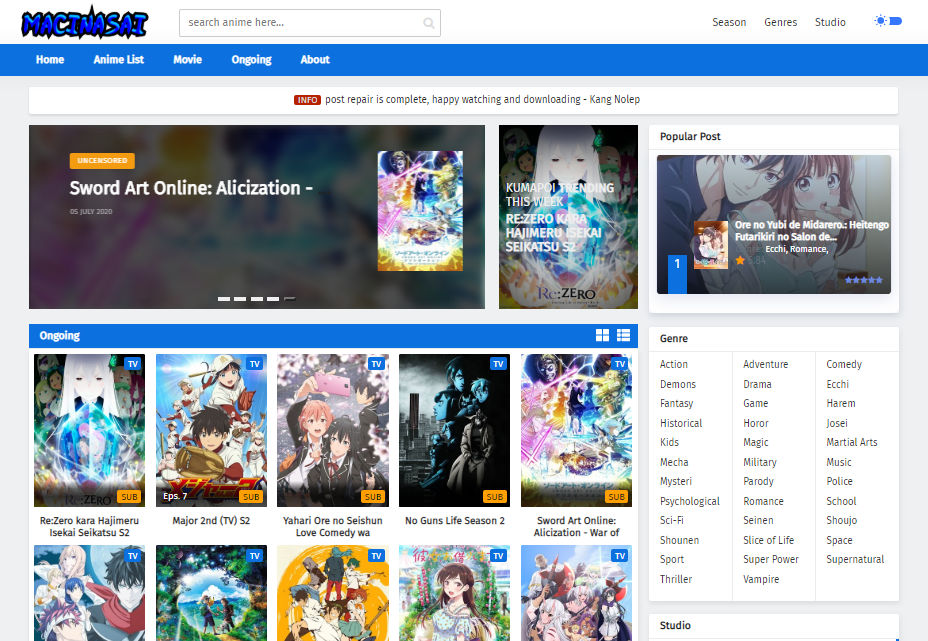Click the Macinasai site logo
This screenshot has width=928, height=641.
tap(84, 22)
